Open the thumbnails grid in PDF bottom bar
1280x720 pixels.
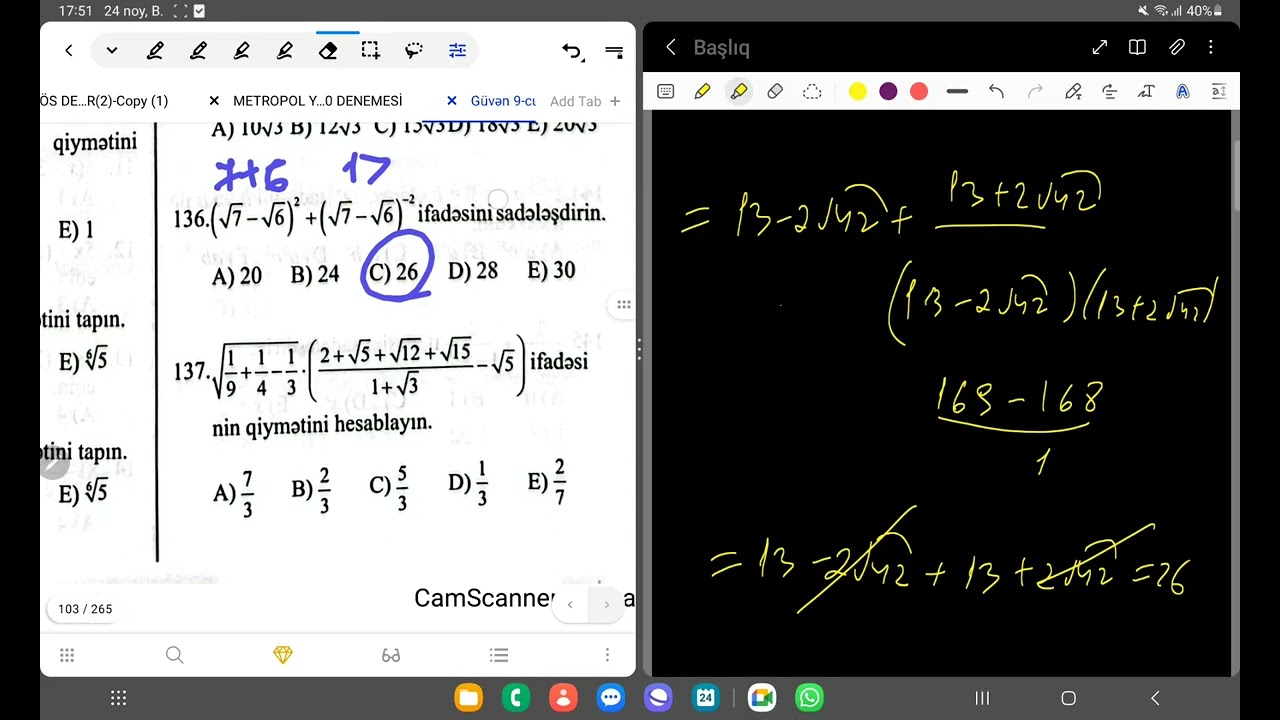(67, 655)
